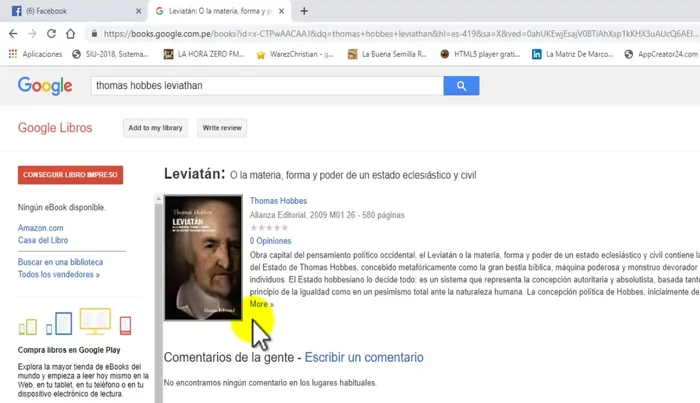Switch to the Facebook tab
This screenshot has width=700, height=403.
click(x=74, y=11)
